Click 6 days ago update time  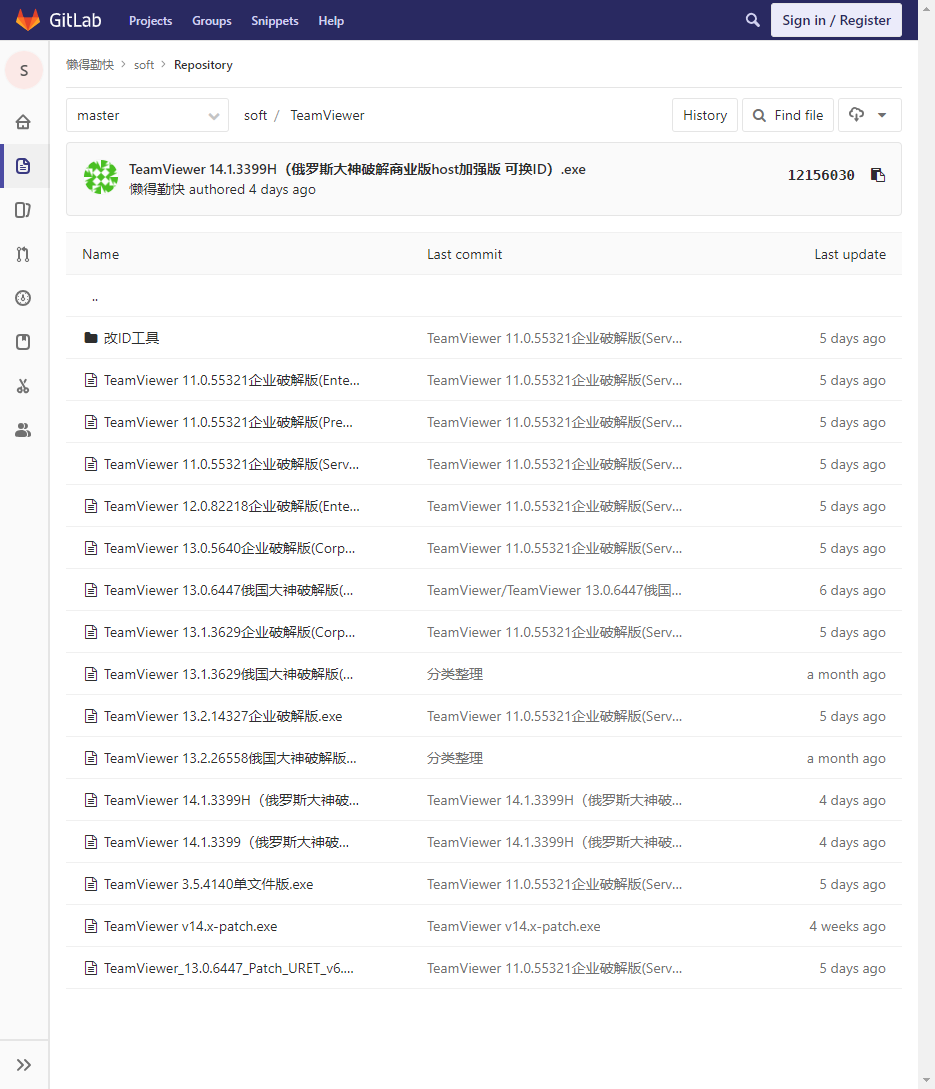pyautogui.click(x=852, y=590)
